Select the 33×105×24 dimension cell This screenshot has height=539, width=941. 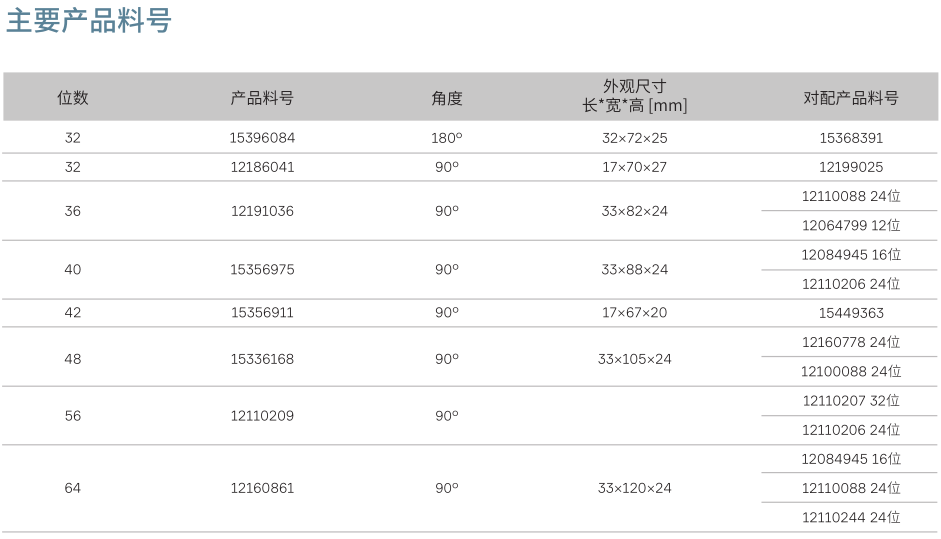pos(634,359)
